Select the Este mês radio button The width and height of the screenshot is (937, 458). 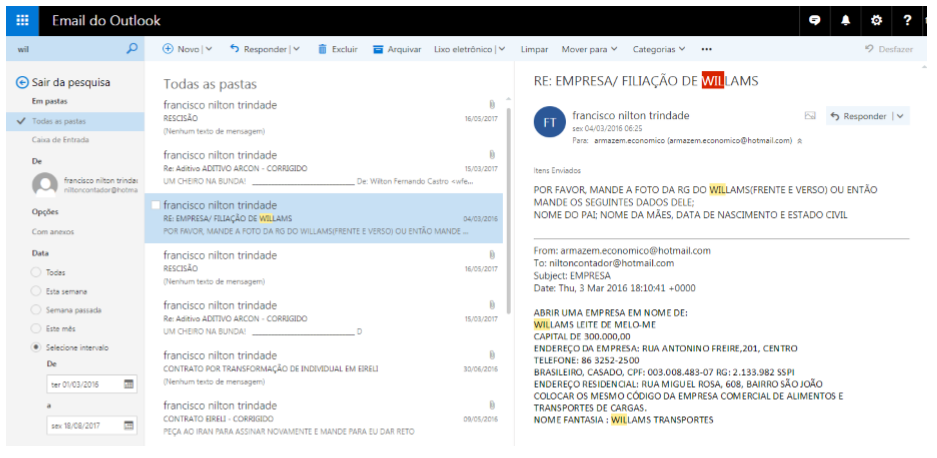[36, 329]
